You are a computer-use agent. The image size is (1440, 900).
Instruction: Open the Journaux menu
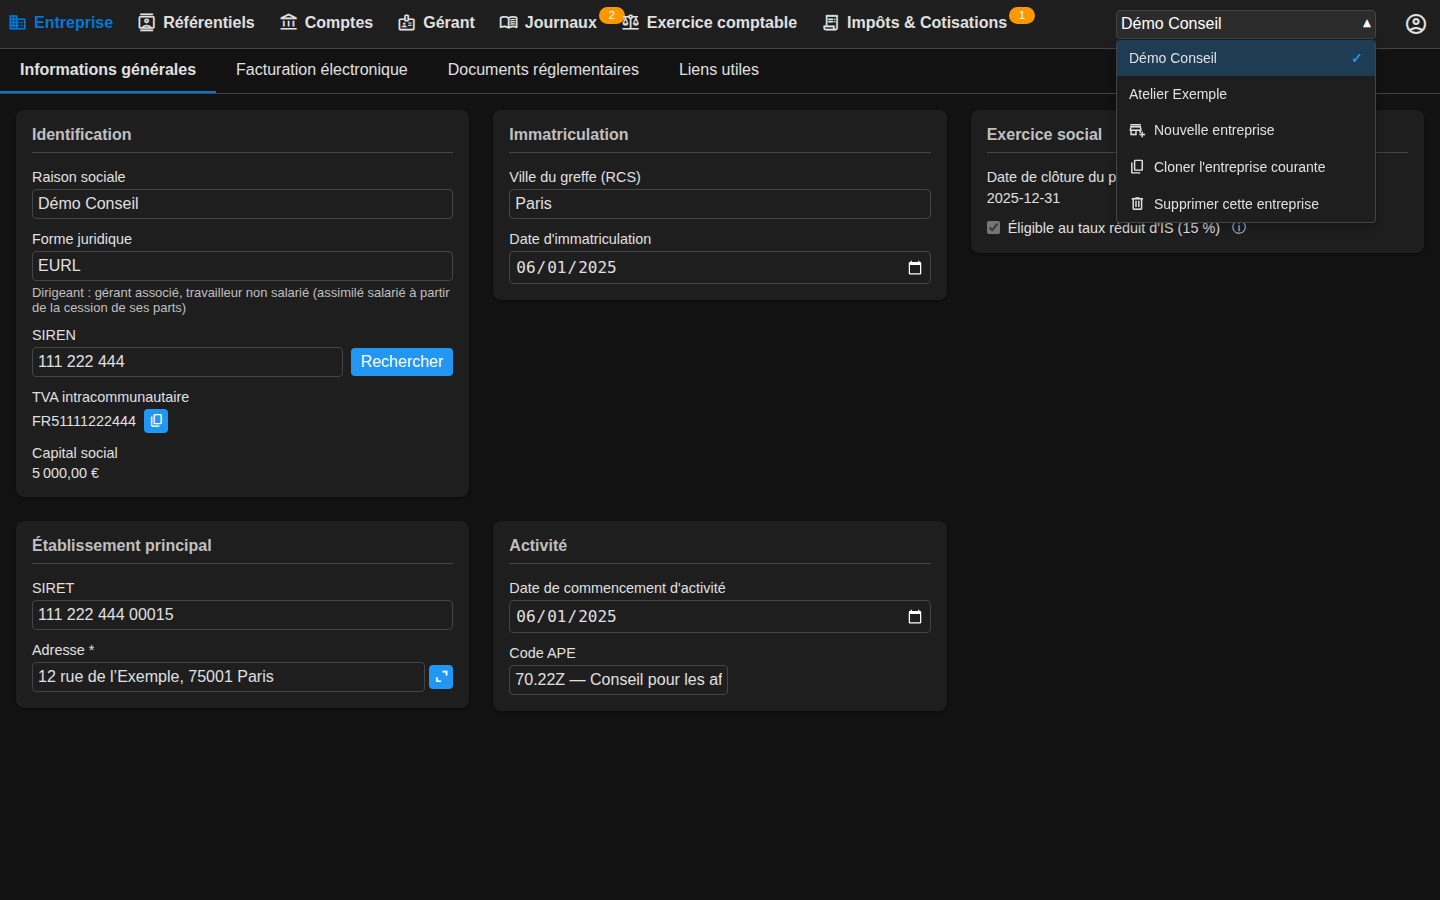pyautogui.click(x=548, y=23)
